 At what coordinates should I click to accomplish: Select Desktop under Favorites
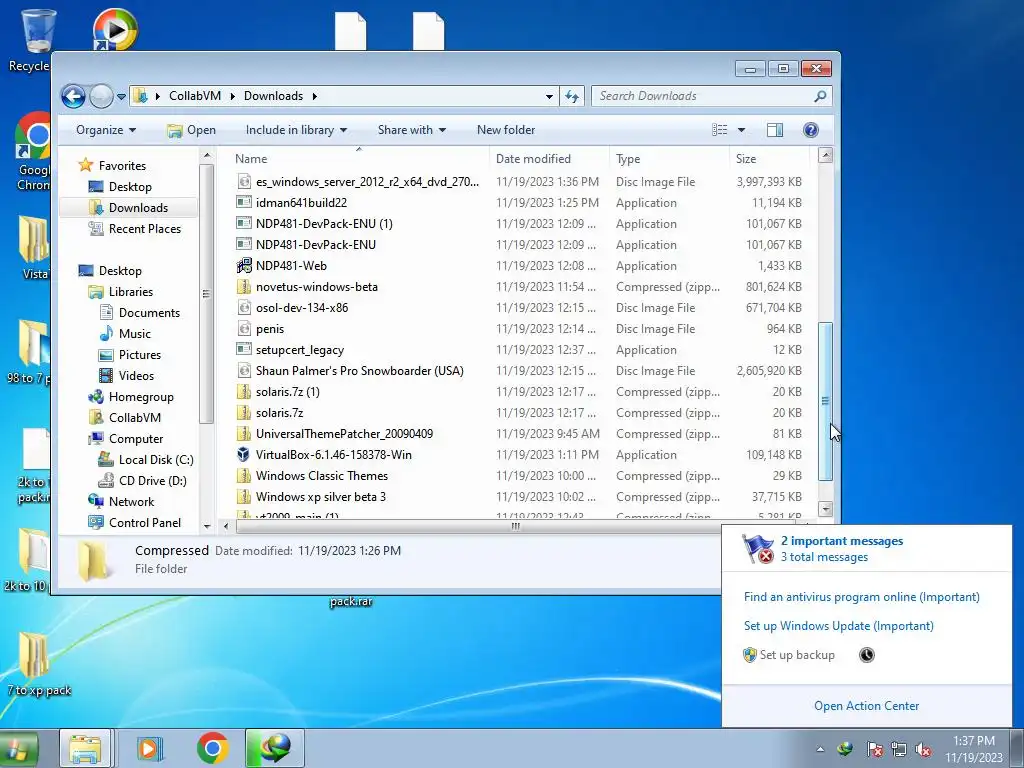coord(130,187)
